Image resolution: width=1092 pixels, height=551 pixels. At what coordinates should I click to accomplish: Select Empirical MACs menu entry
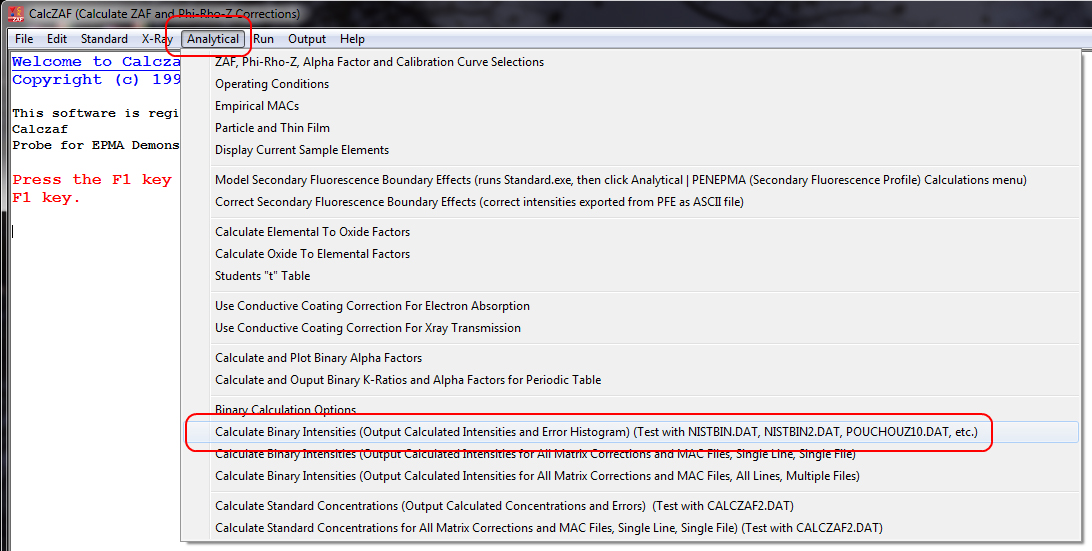257,106
